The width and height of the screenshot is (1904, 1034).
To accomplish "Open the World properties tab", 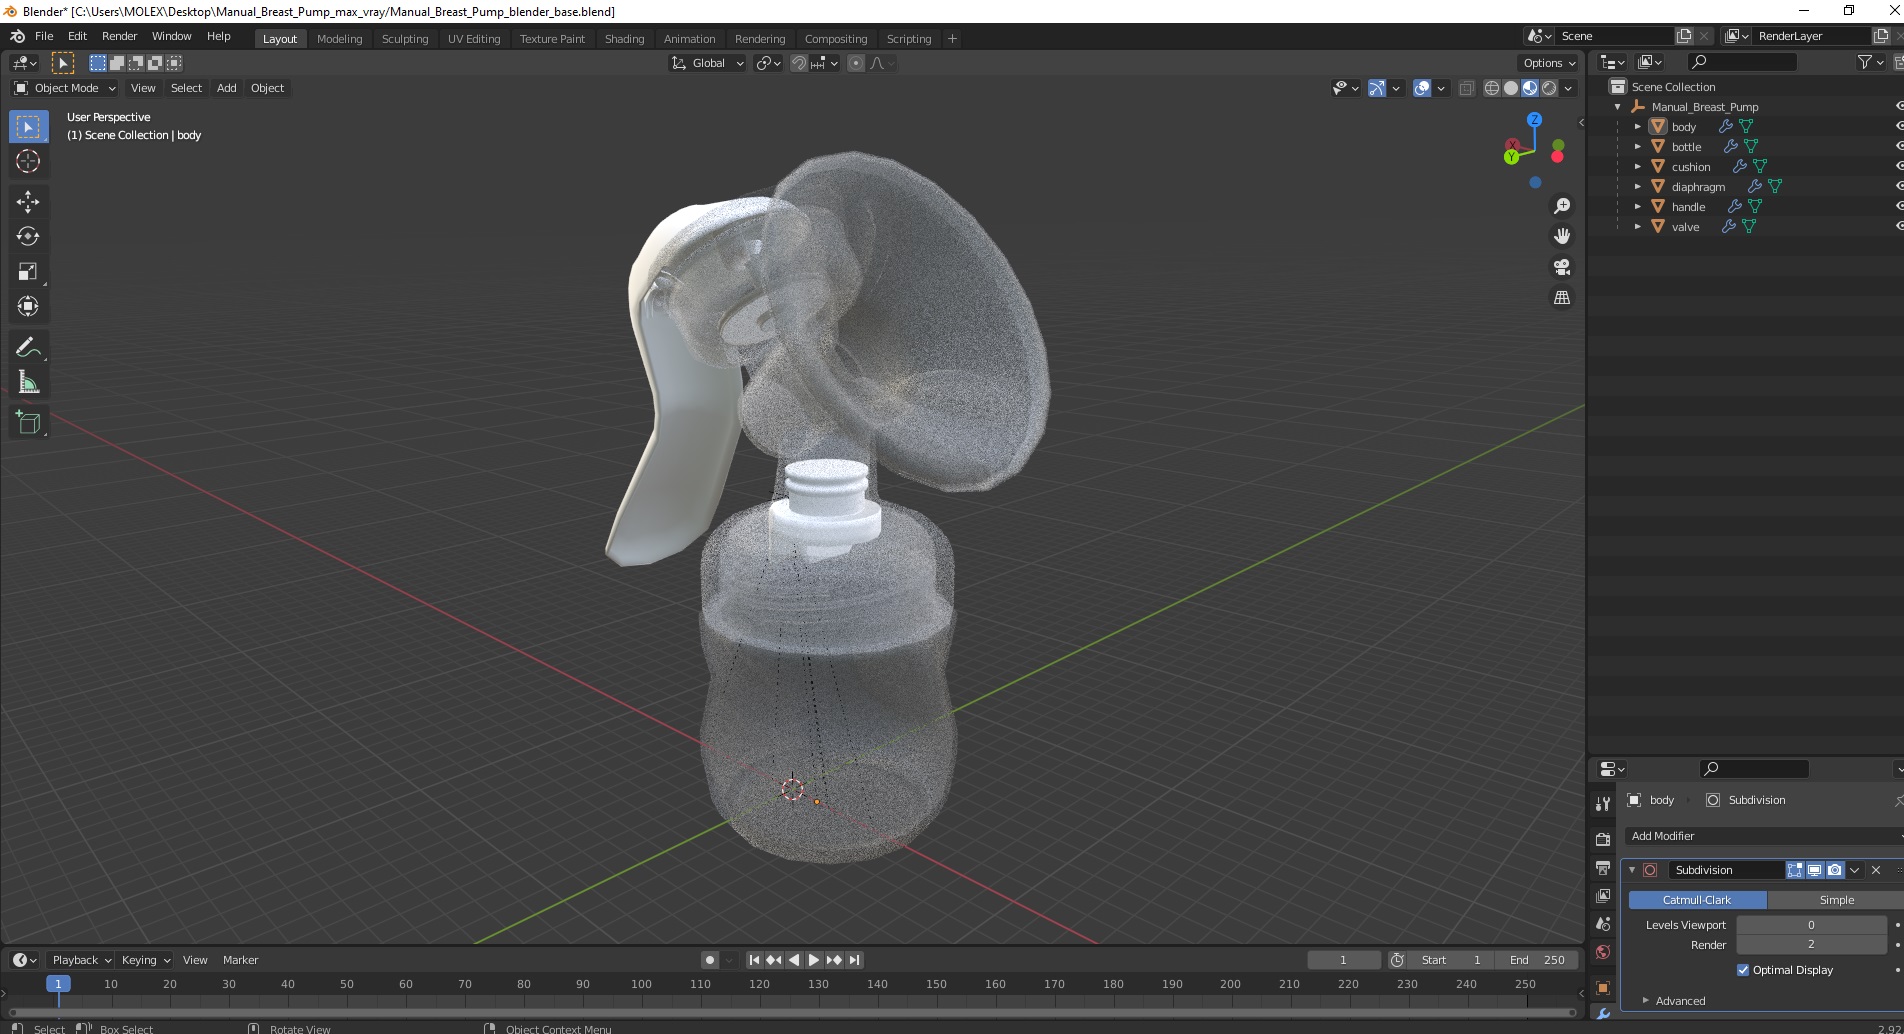I will click(1603, 952).
